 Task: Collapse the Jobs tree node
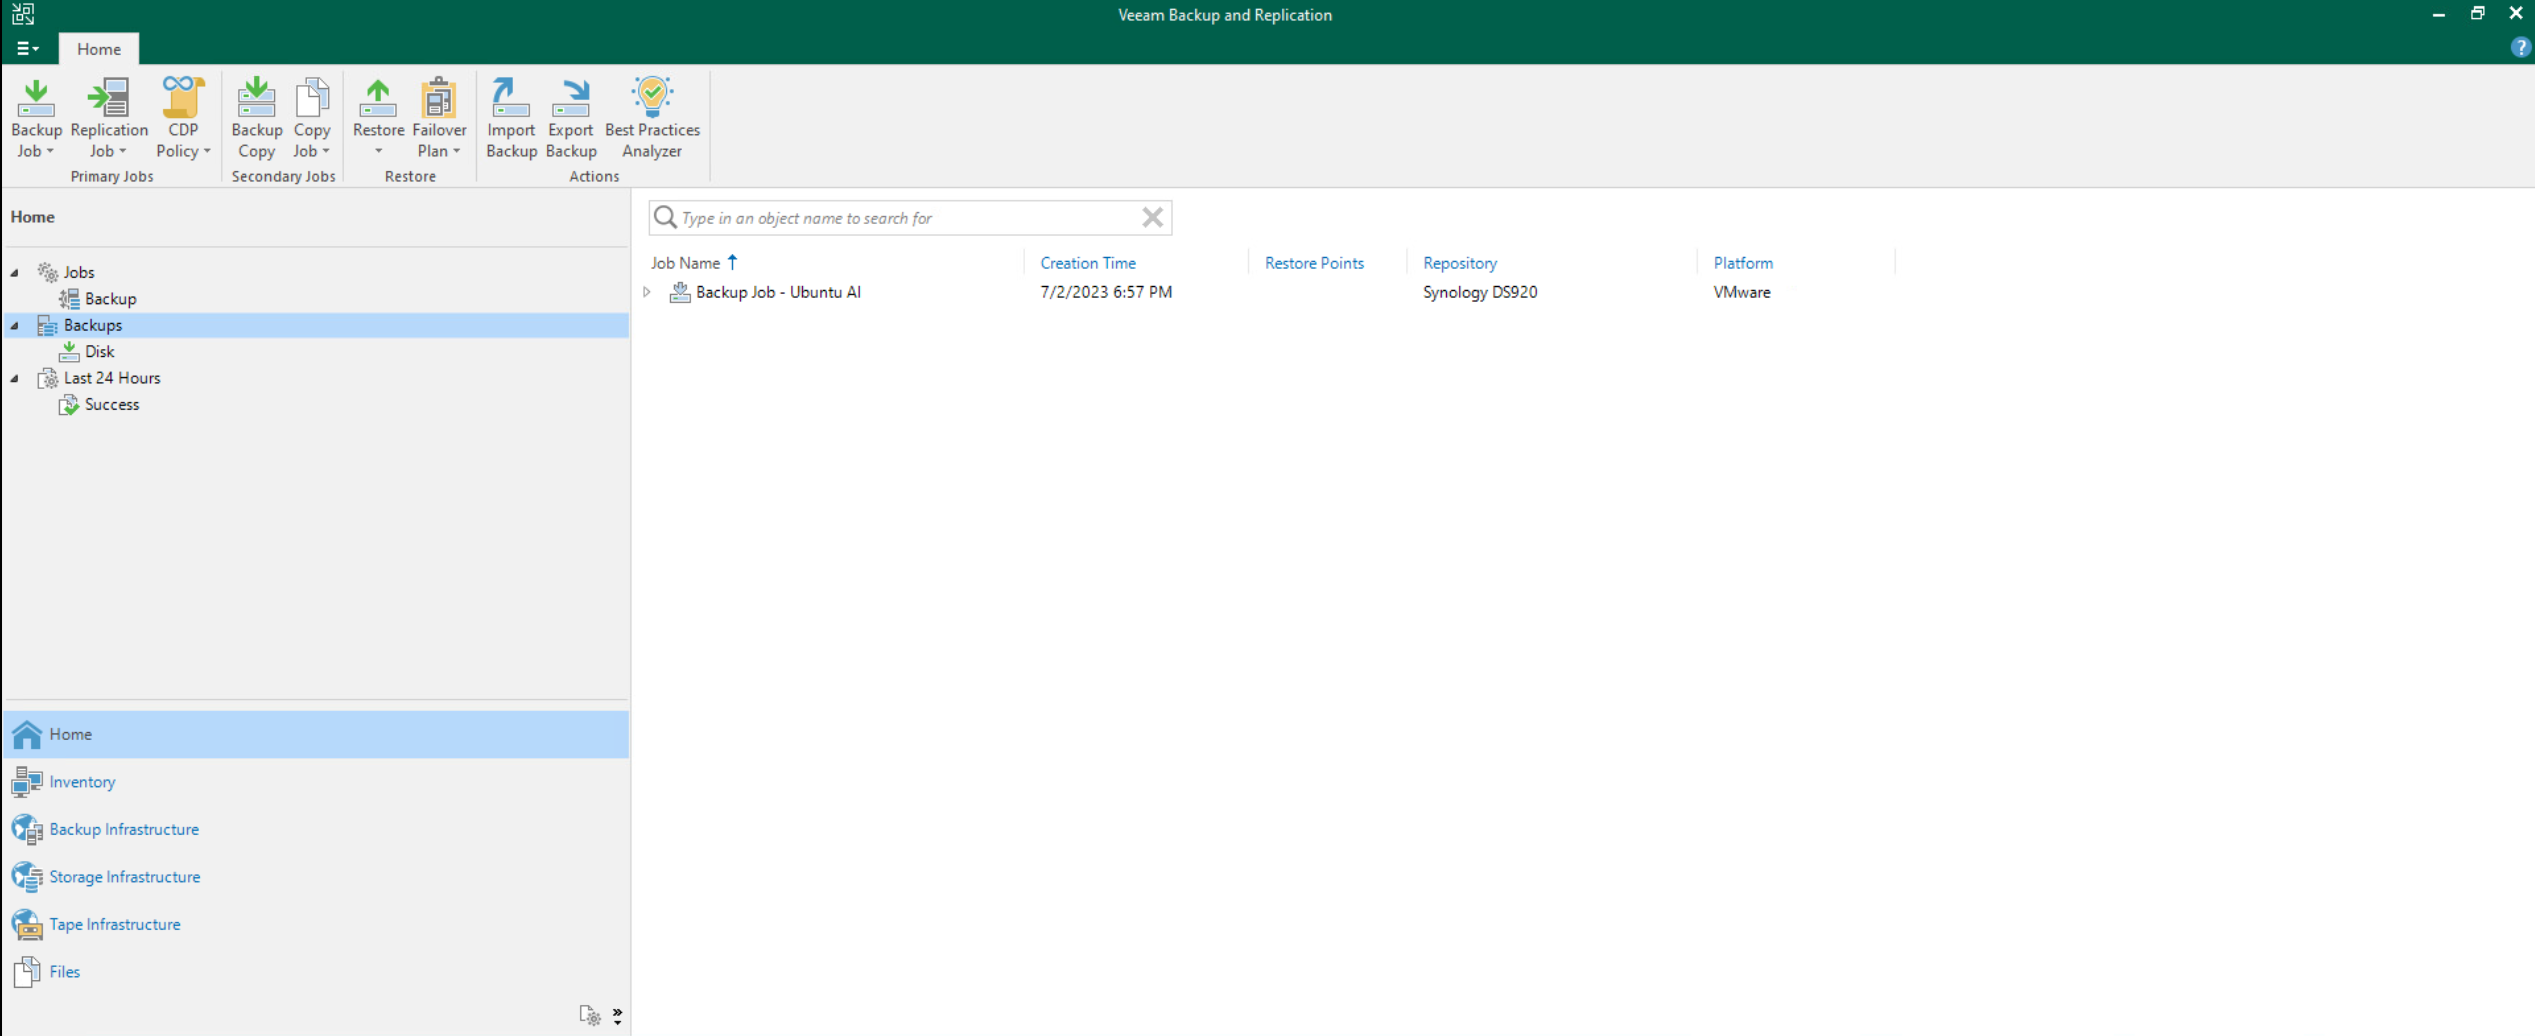(15, 273)
